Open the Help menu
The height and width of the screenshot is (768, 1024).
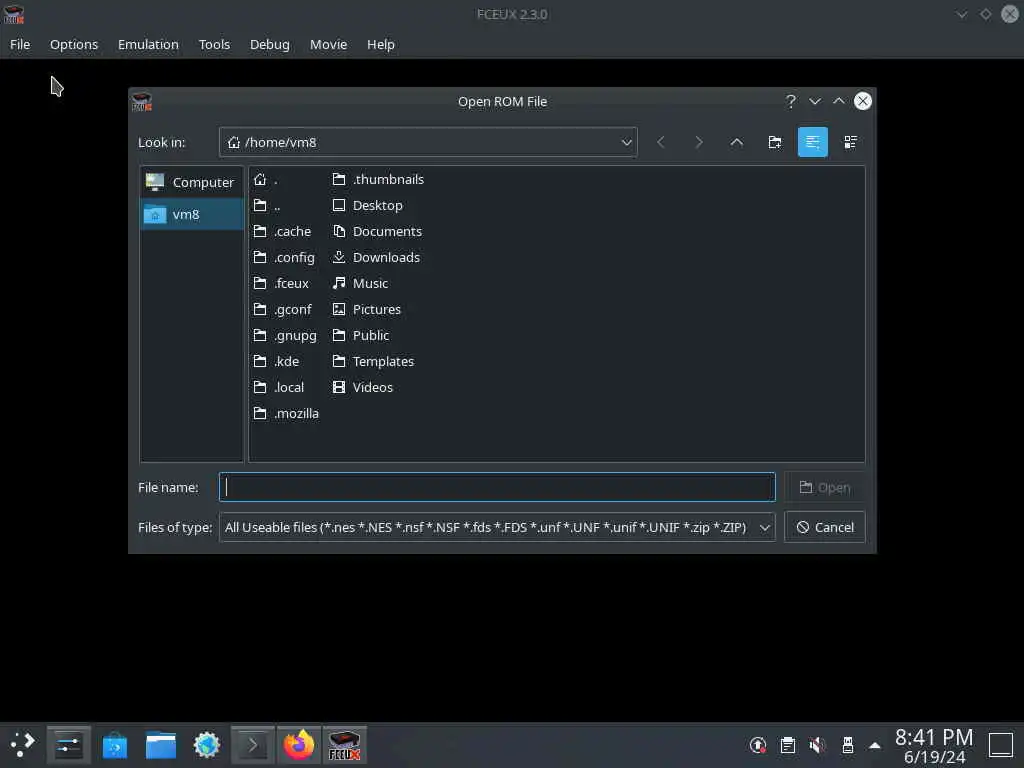381,44
